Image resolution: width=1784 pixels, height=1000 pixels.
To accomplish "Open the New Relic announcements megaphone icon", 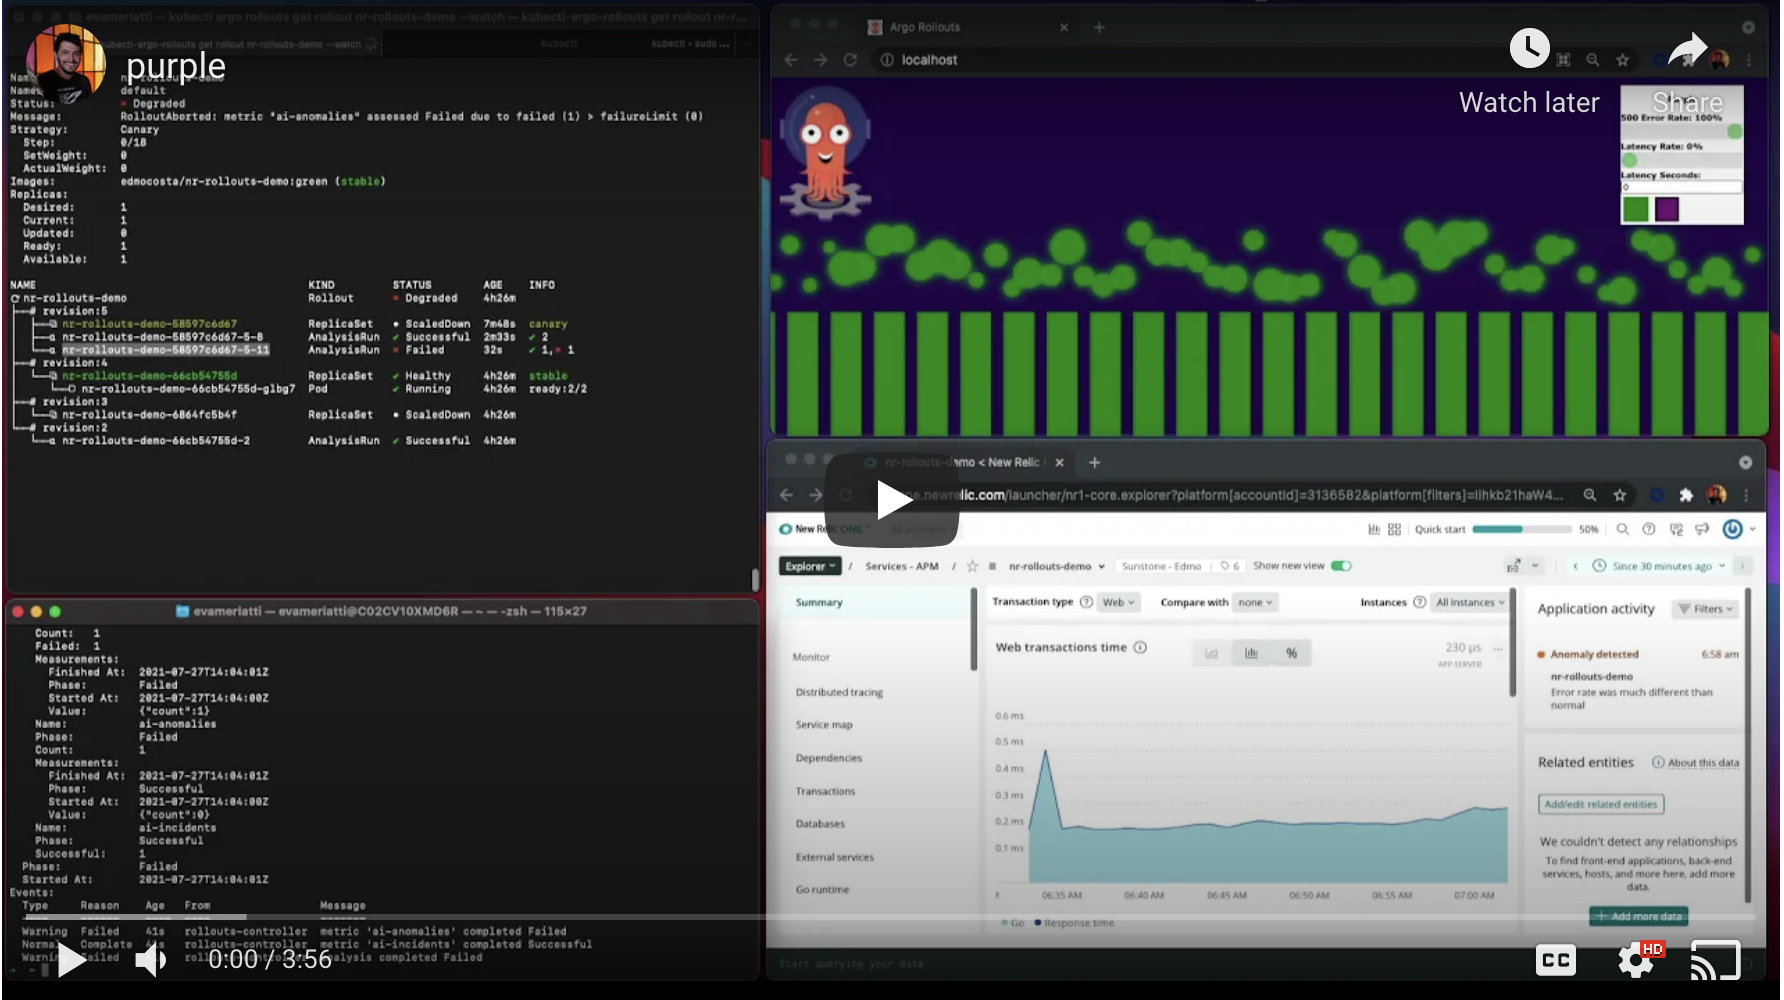I will pyautogui.click(x=1702, y=529).
